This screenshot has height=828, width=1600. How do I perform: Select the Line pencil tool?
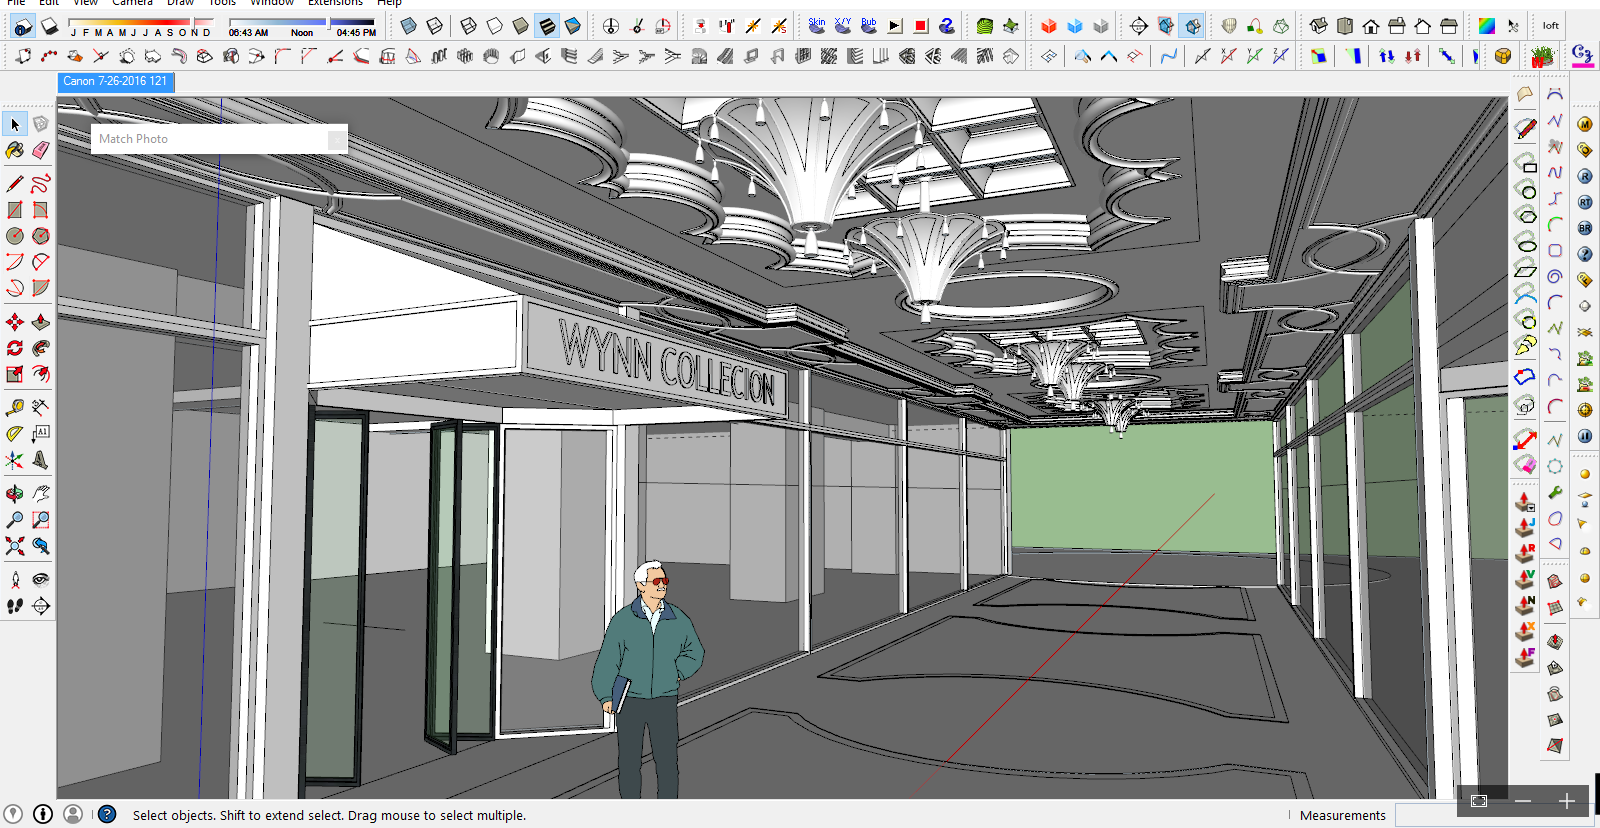[15, 184]
